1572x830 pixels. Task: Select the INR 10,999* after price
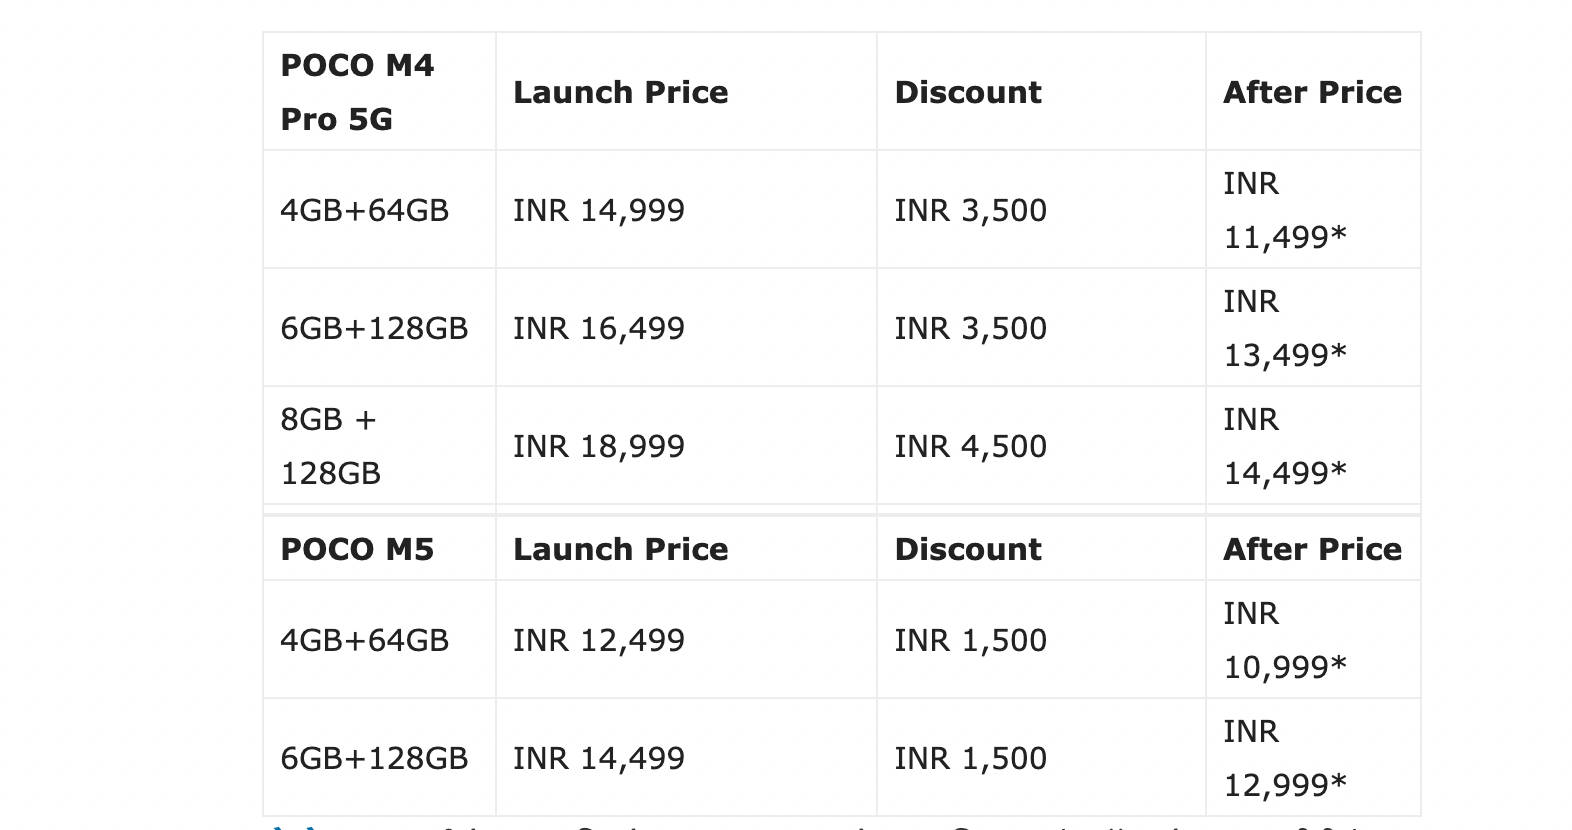pyautogui.click(x=1285, y=640)
